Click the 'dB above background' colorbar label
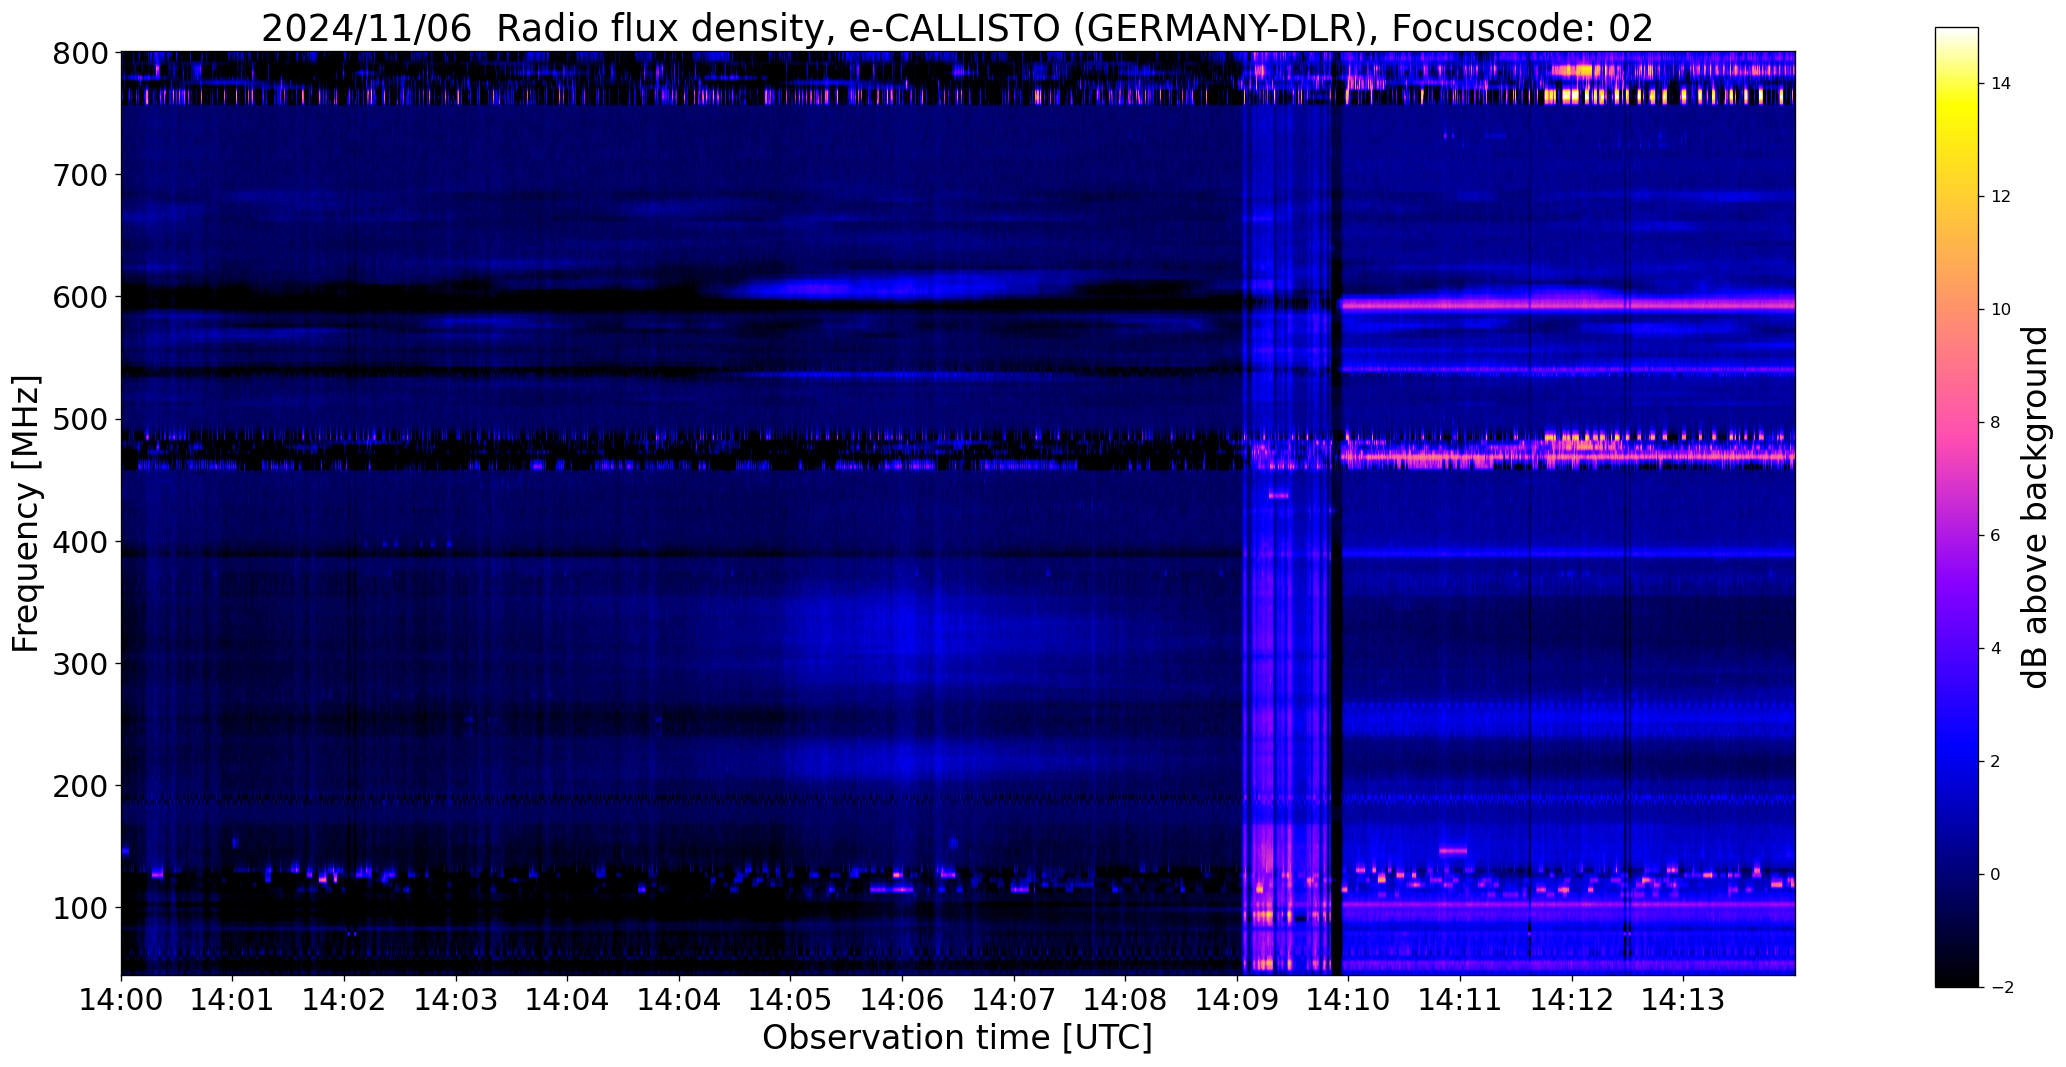Image resolution: width=2066 pixels, height=1067 pixels. coord(2034,507)
